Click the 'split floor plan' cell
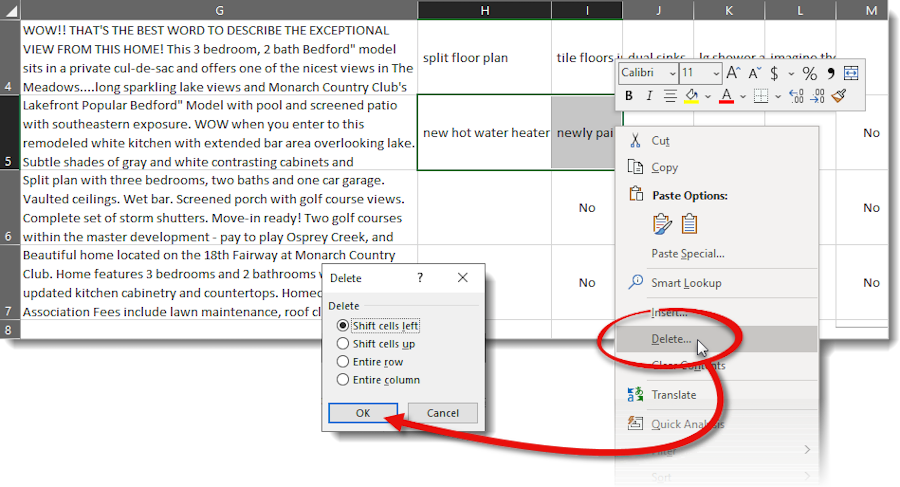Viewport: 900px width, 487px height. [x=484, y=57]
